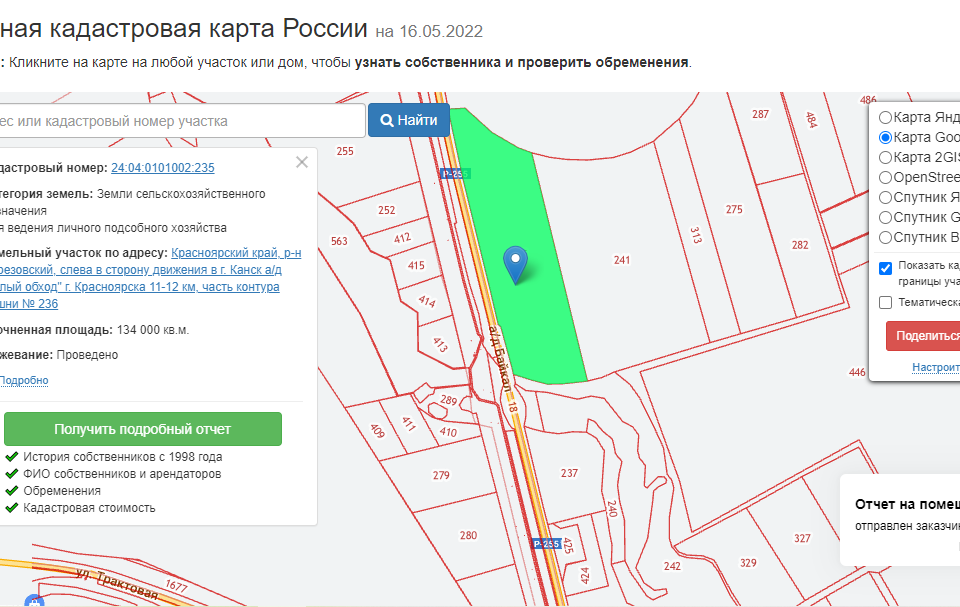960x607 pixels.
Task: Open cadastral number 24:04:0101002:235 link
Action: coord(162,168)
